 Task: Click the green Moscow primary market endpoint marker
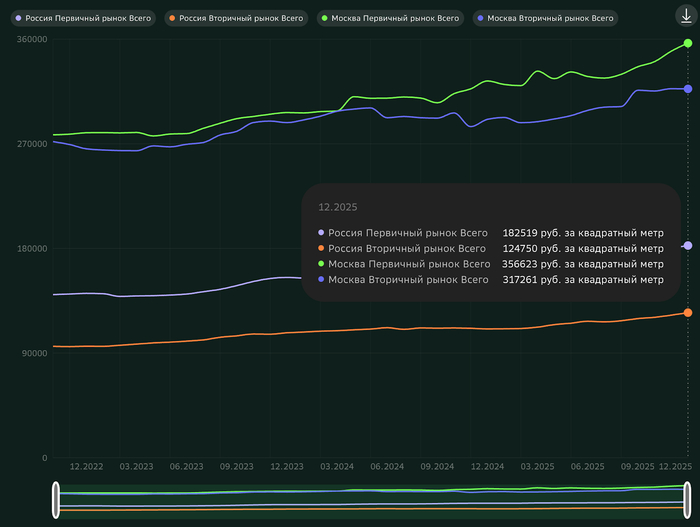(688, 43)
